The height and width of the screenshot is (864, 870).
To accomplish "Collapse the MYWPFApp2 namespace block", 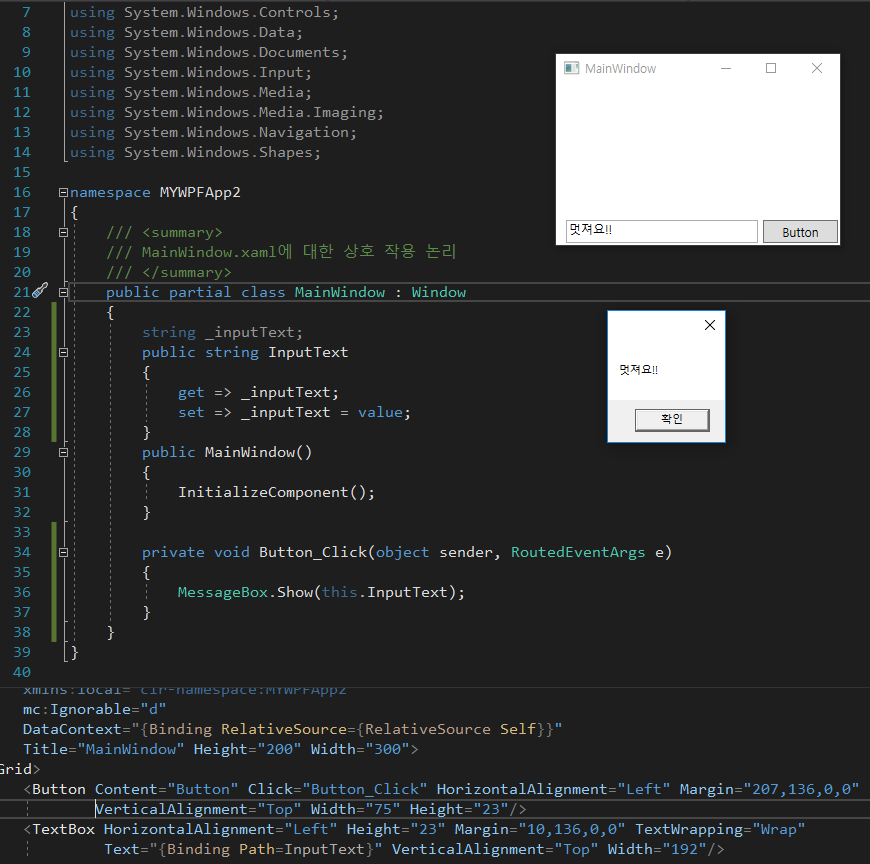I will [x=63, y=192].
